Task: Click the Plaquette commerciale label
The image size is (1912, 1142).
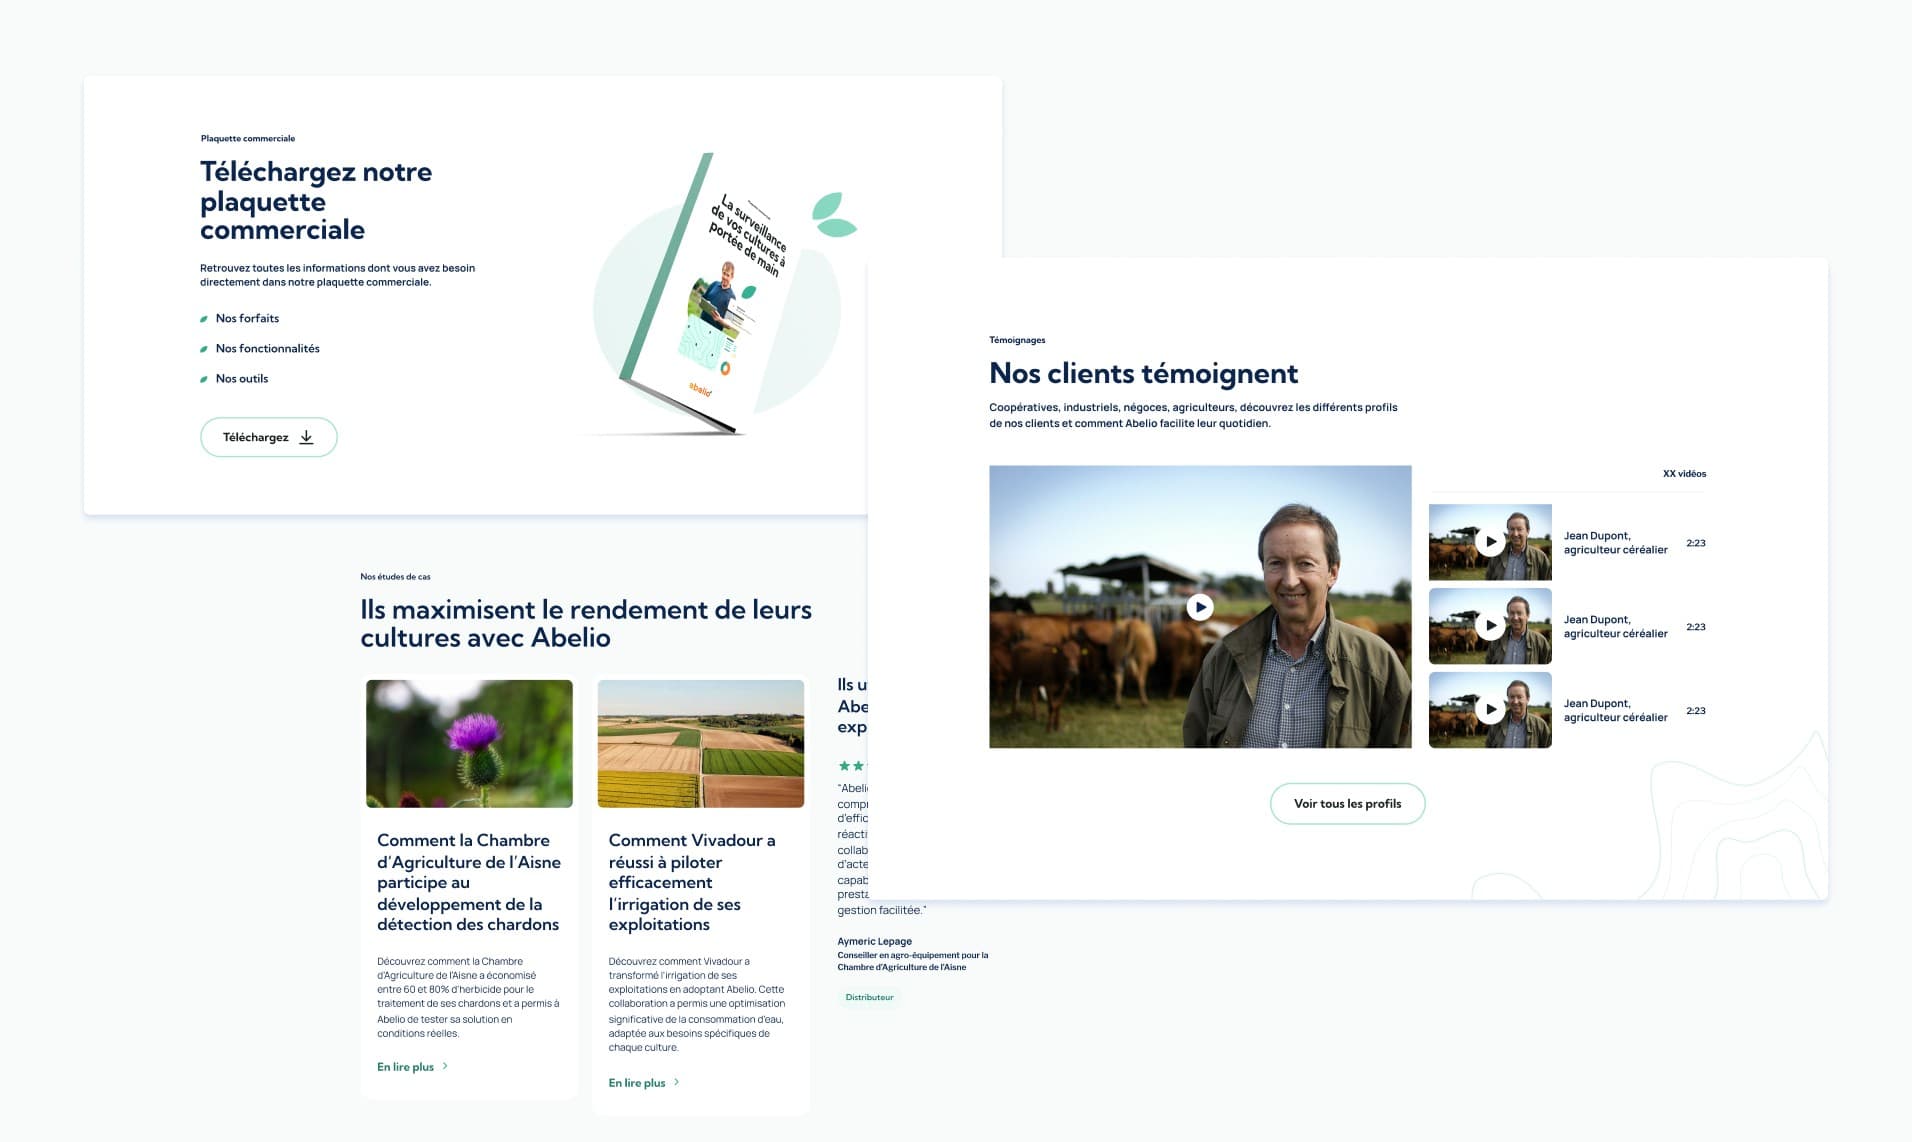Action: click(x=248, y=139)
